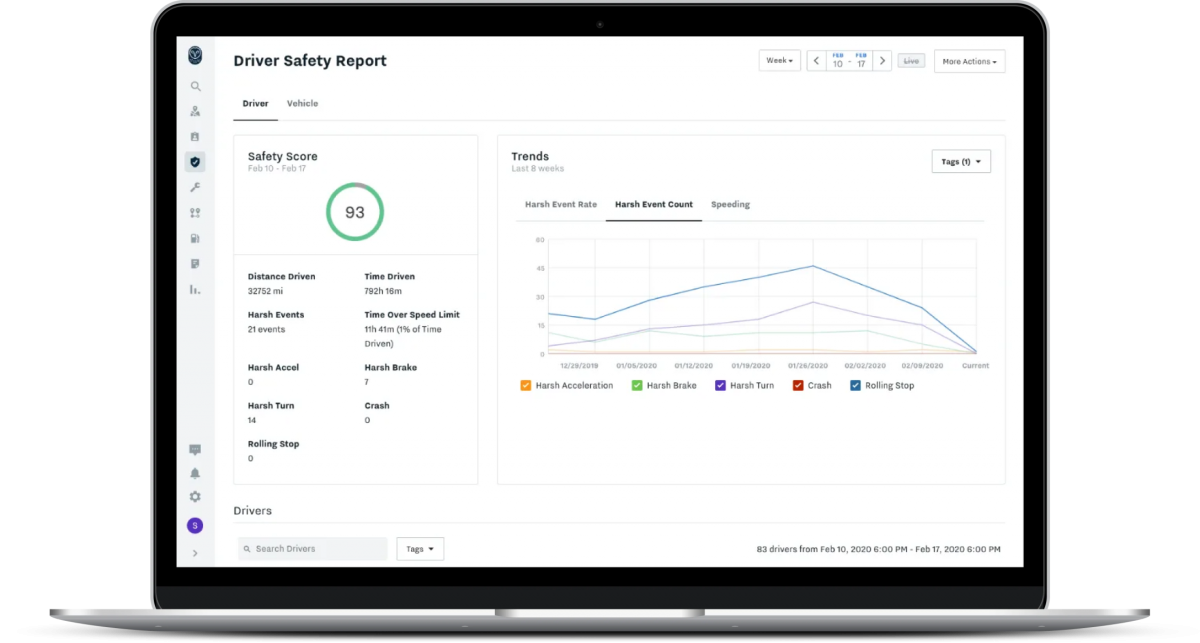Switch to the Driver tab
This screenshot has width=1200, height=643.
pyautogui.click(x=255, y=103)
